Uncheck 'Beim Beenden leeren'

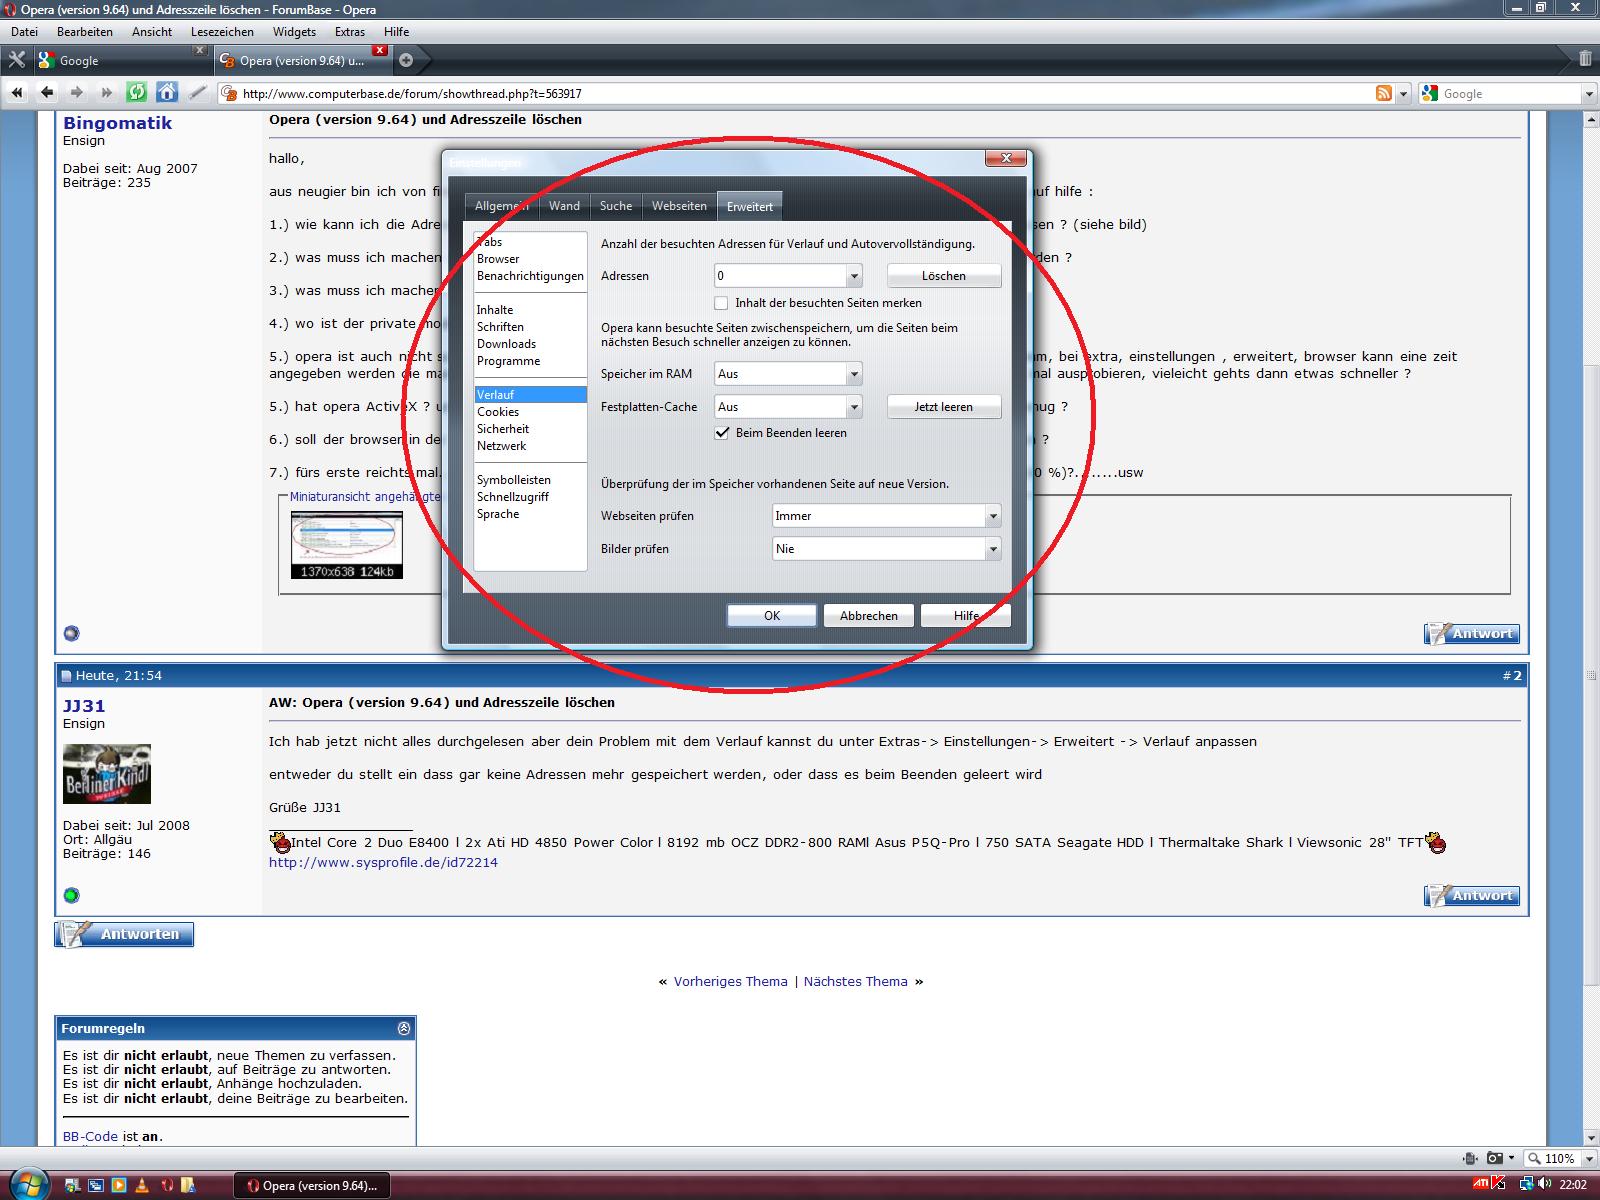point(721,433)
